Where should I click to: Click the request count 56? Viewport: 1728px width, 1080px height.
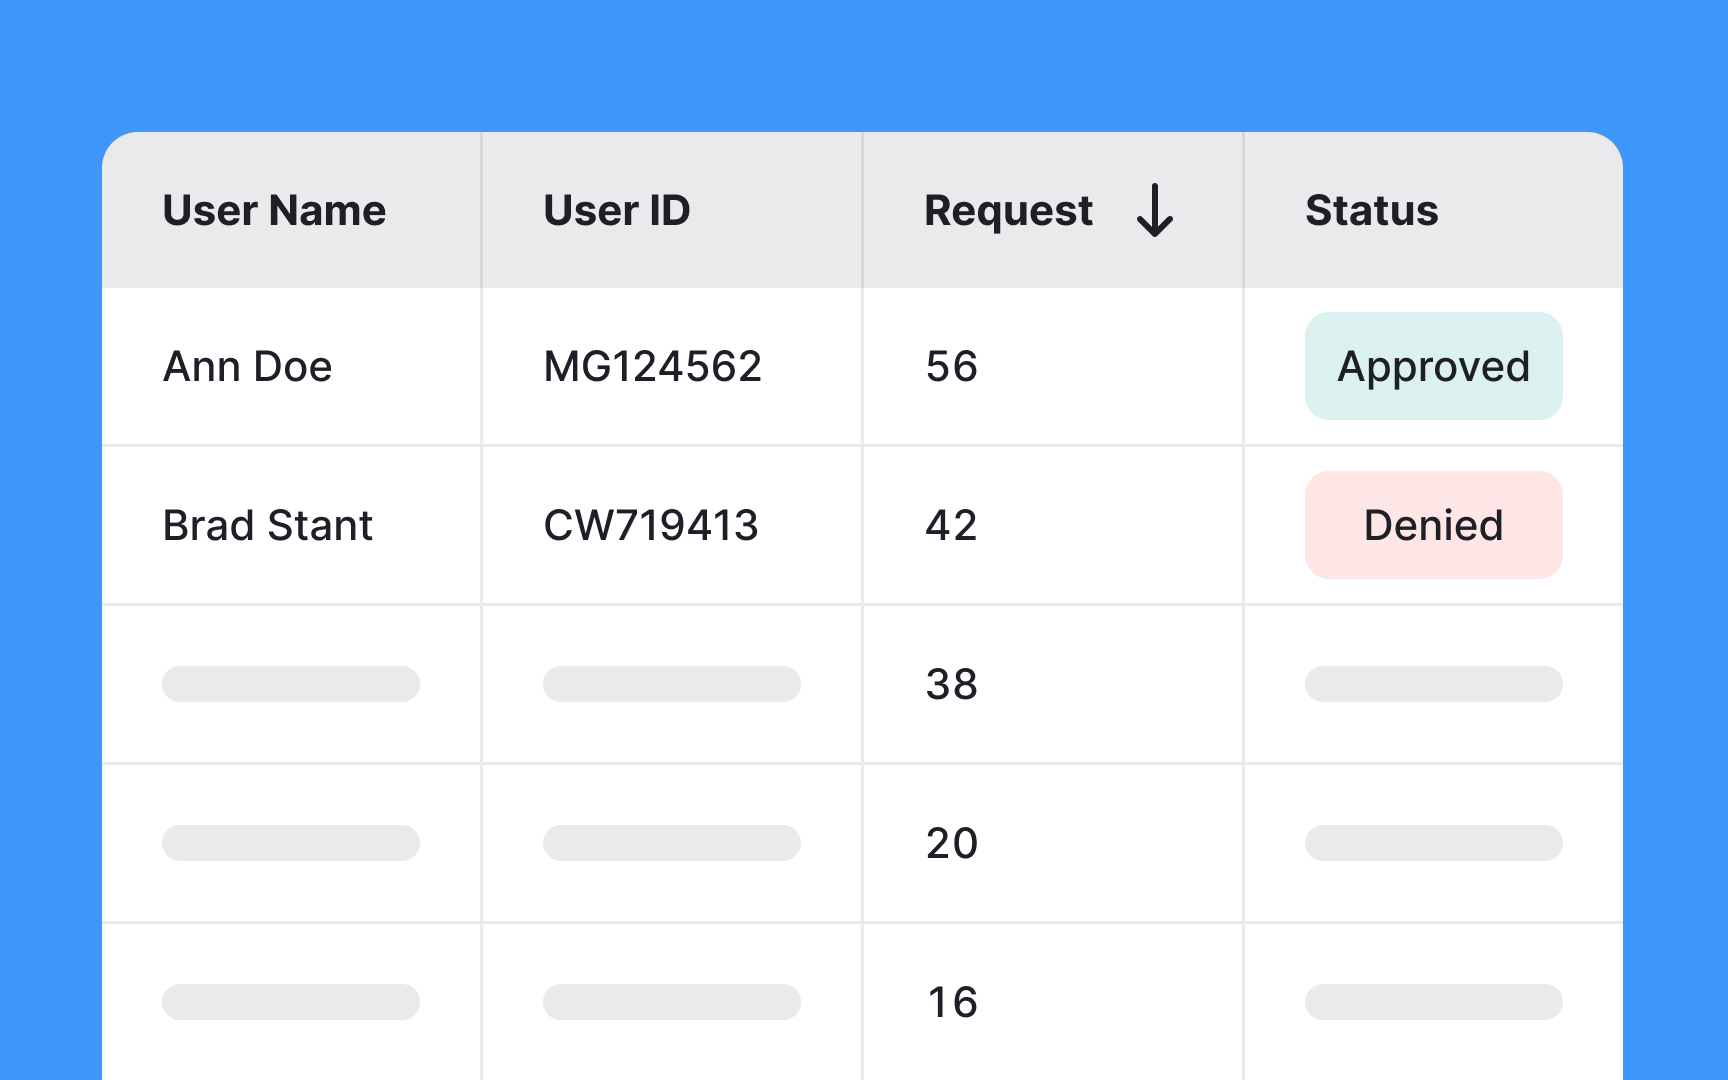(950, 366)
